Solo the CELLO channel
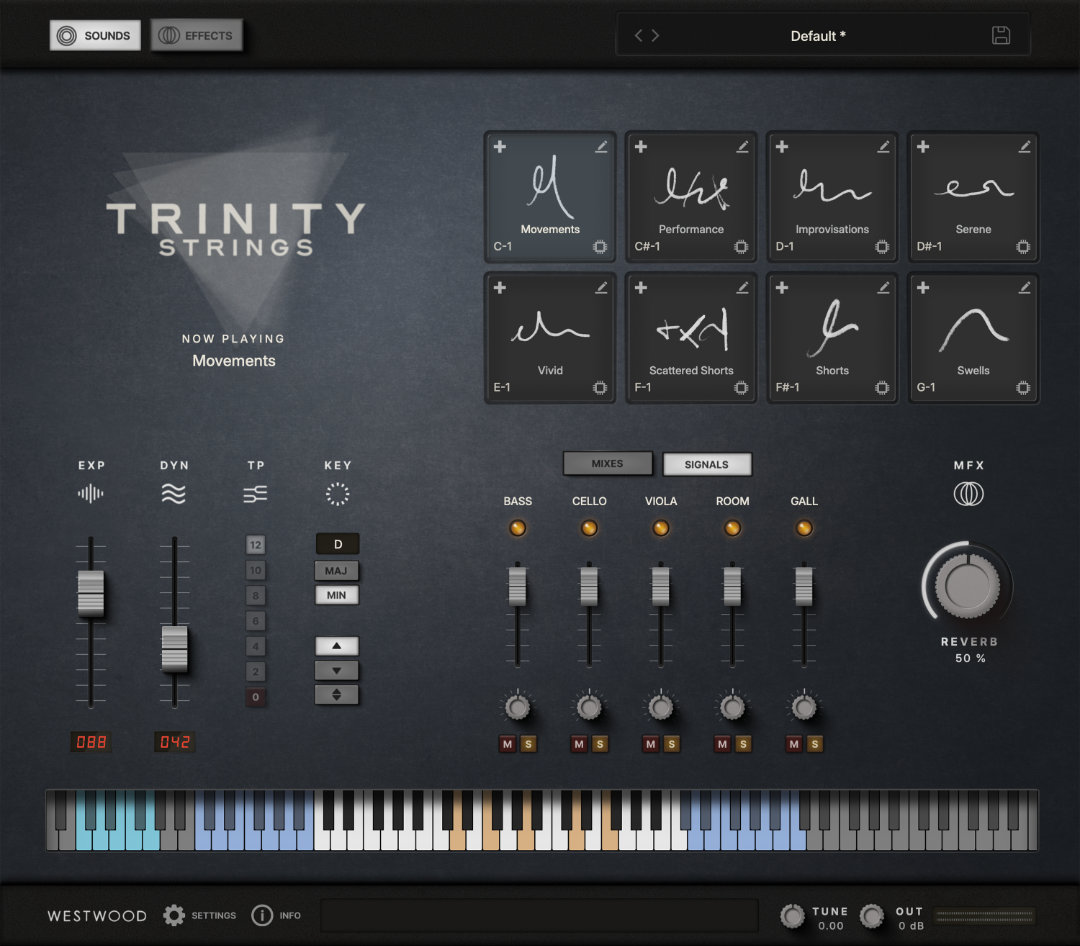The width and height of the screenshot is (1080, 946). (x=600, y=744)
